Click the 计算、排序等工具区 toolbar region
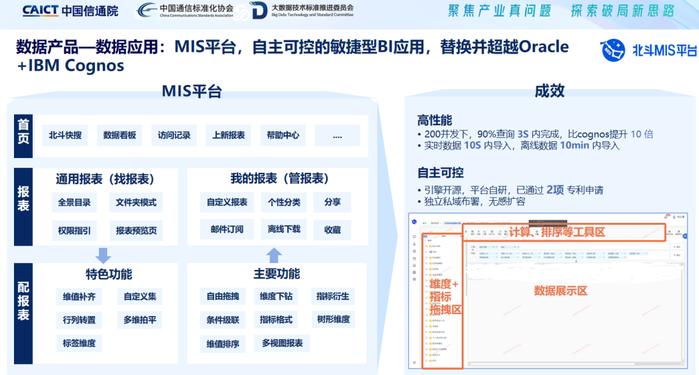The height and width of the screenshot is (375, 699). tap(564, 232)
